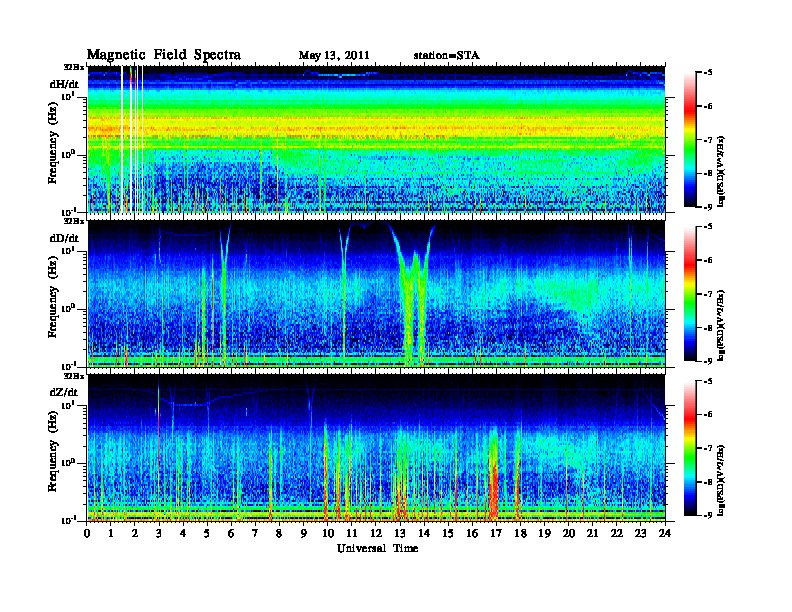This screenshot has width=792, height=612.
Task: Click hour tick label "15" on time axis
Action: coord(448,533)
